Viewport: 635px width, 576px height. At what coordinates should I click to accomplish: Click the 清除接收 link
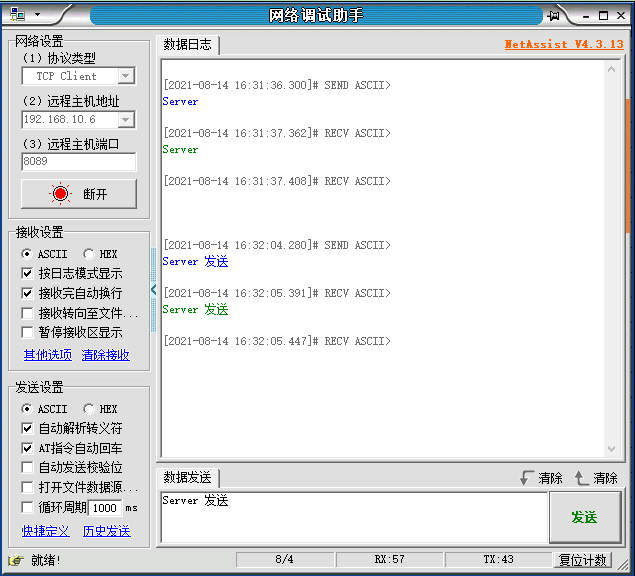pyautogui.click(x=105, y=355)
